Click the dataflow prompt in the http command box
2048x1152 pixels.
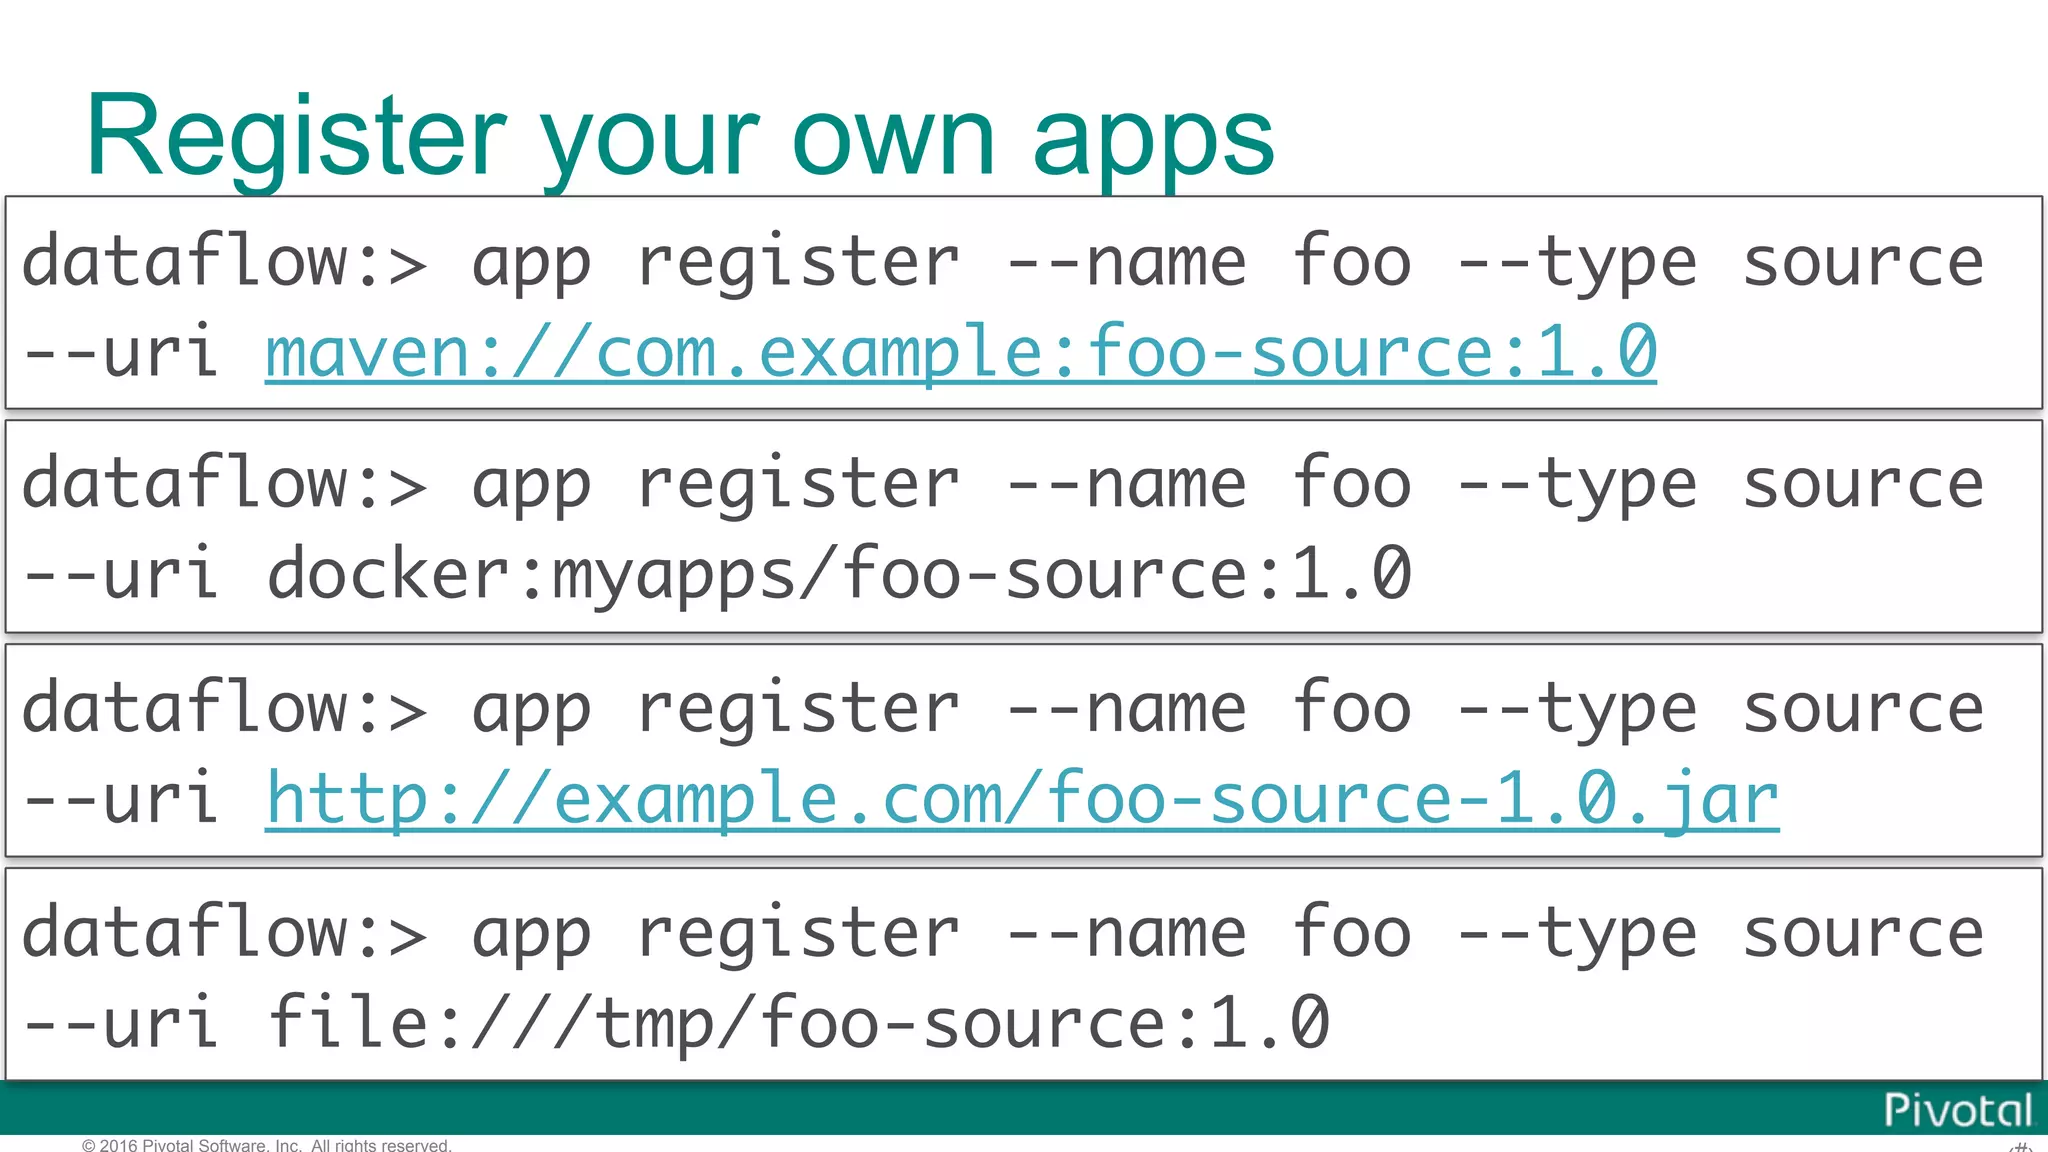point(224,709)
